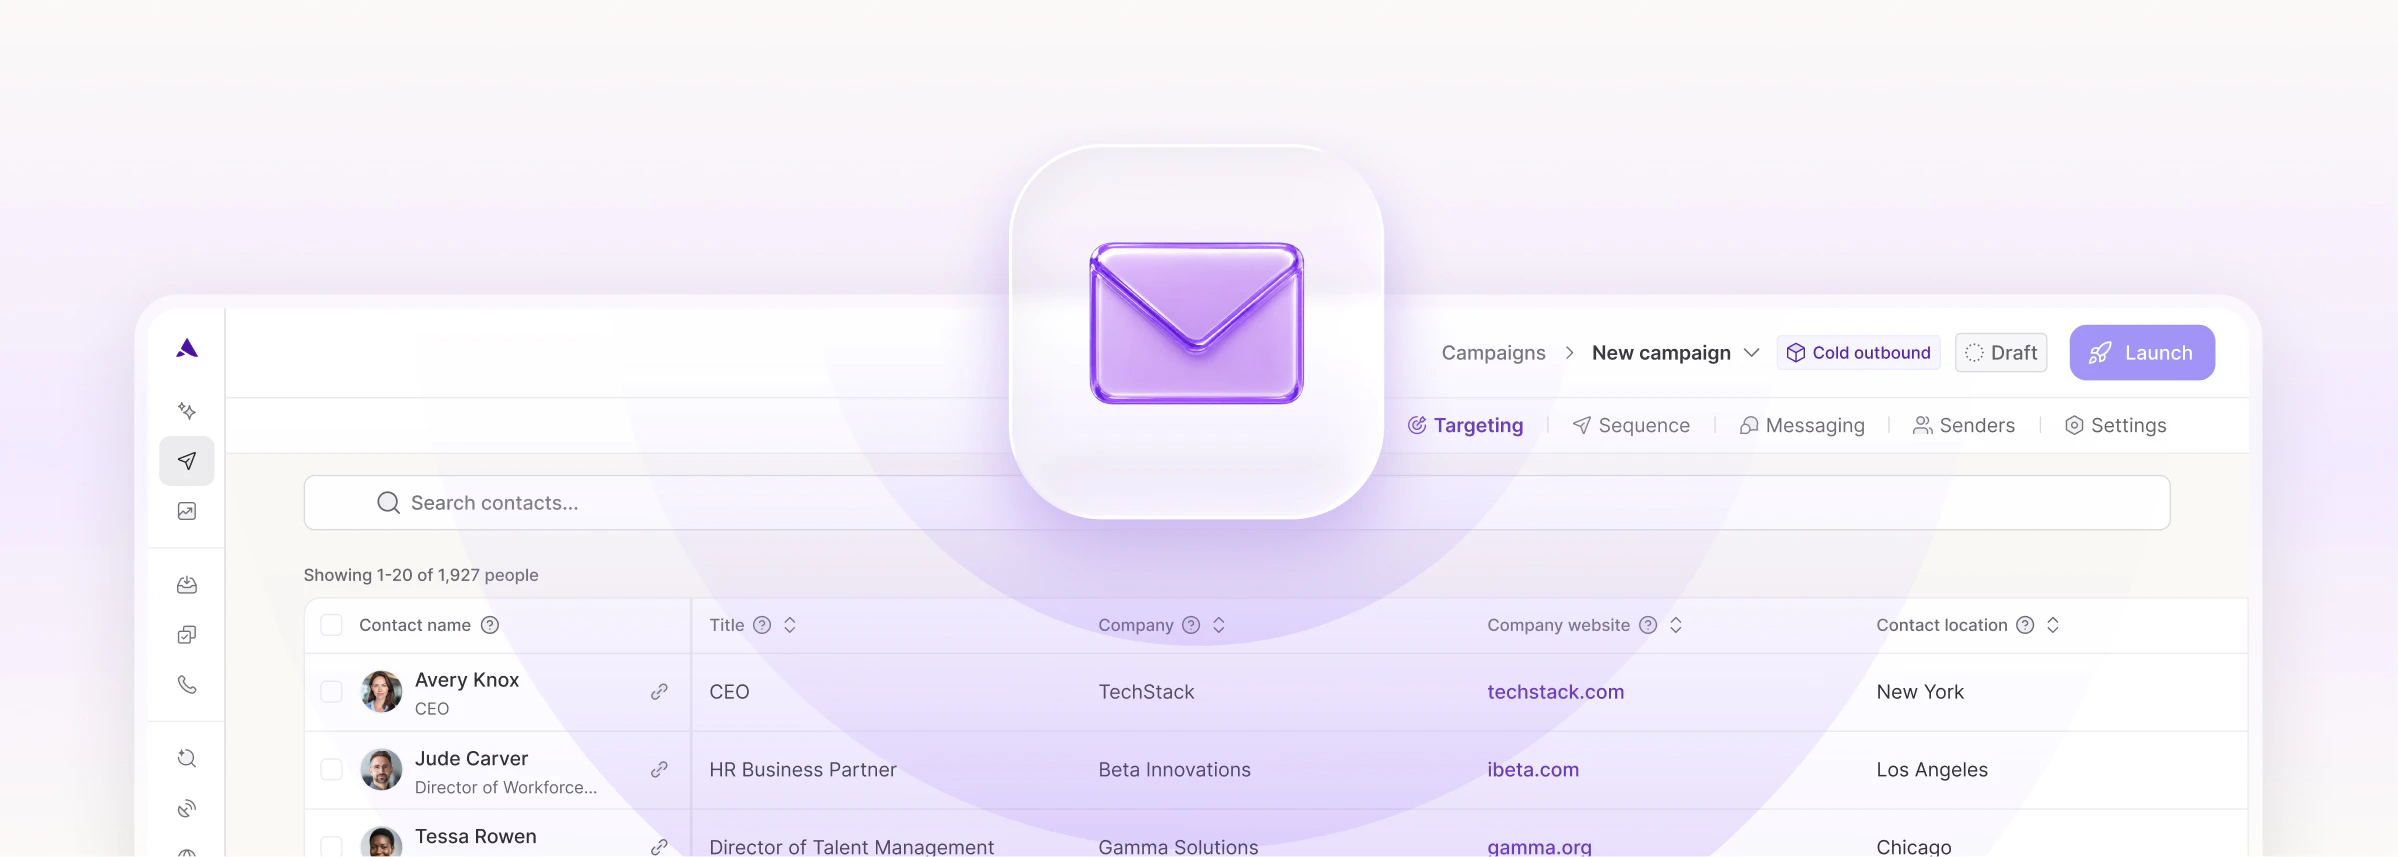Click 'HR Business Partner' title cell

pyautogui.click(x=803, y=770)
